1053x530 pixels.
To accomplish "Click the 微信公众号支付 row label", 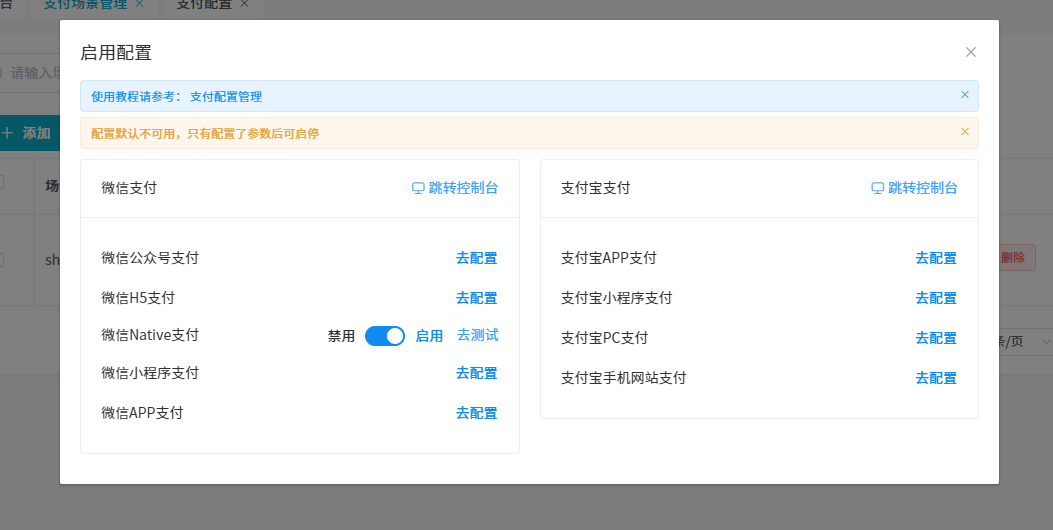I will tap(150, 258).
